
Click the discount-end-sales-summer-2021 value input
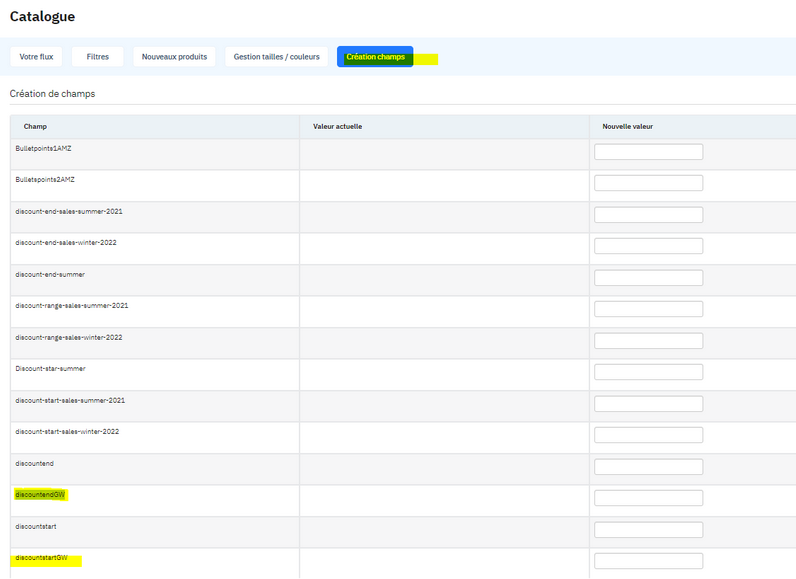pos(648,215)
